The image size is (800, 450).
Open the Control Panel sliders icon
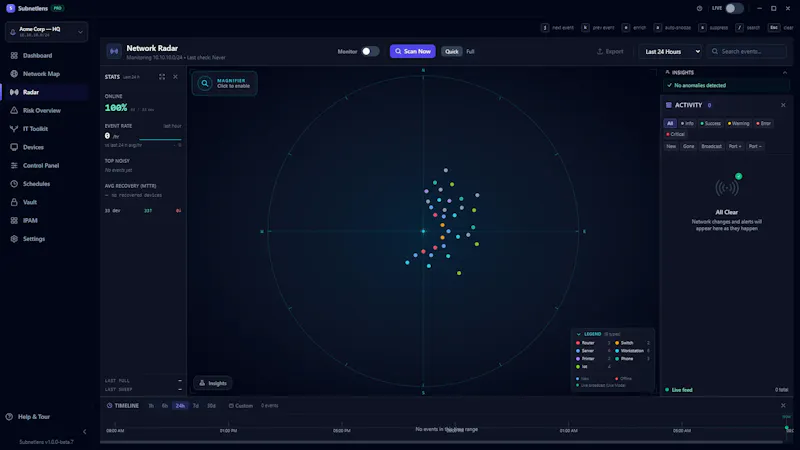(x=14, y=165)
